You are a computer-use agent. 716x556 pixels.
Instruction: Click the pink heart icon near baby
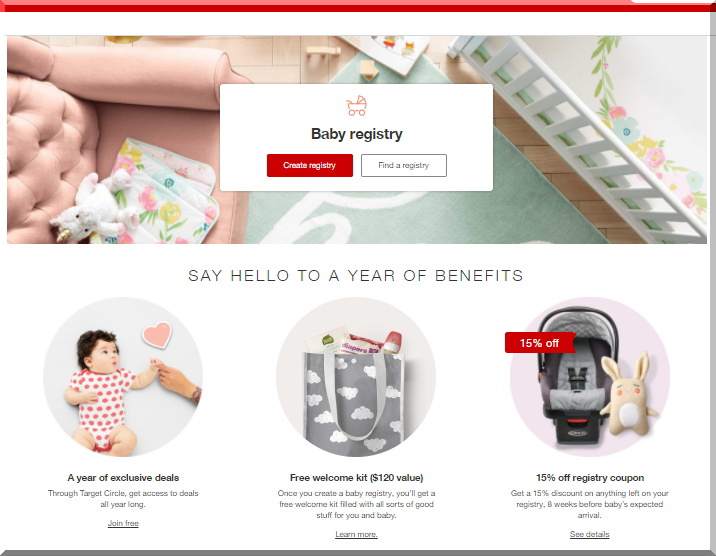pyautogui.click(x=157, y=335)
